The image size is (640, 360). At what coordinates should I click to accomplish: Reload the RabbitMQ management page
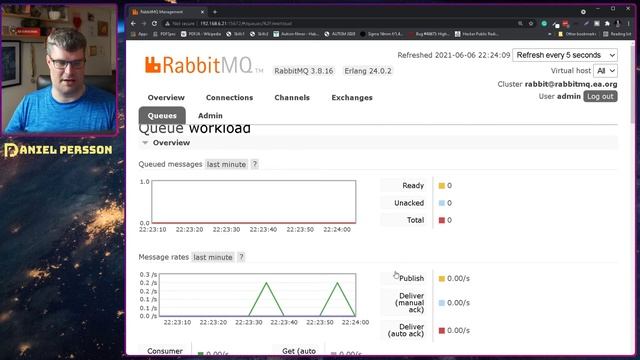coord(154,24)
